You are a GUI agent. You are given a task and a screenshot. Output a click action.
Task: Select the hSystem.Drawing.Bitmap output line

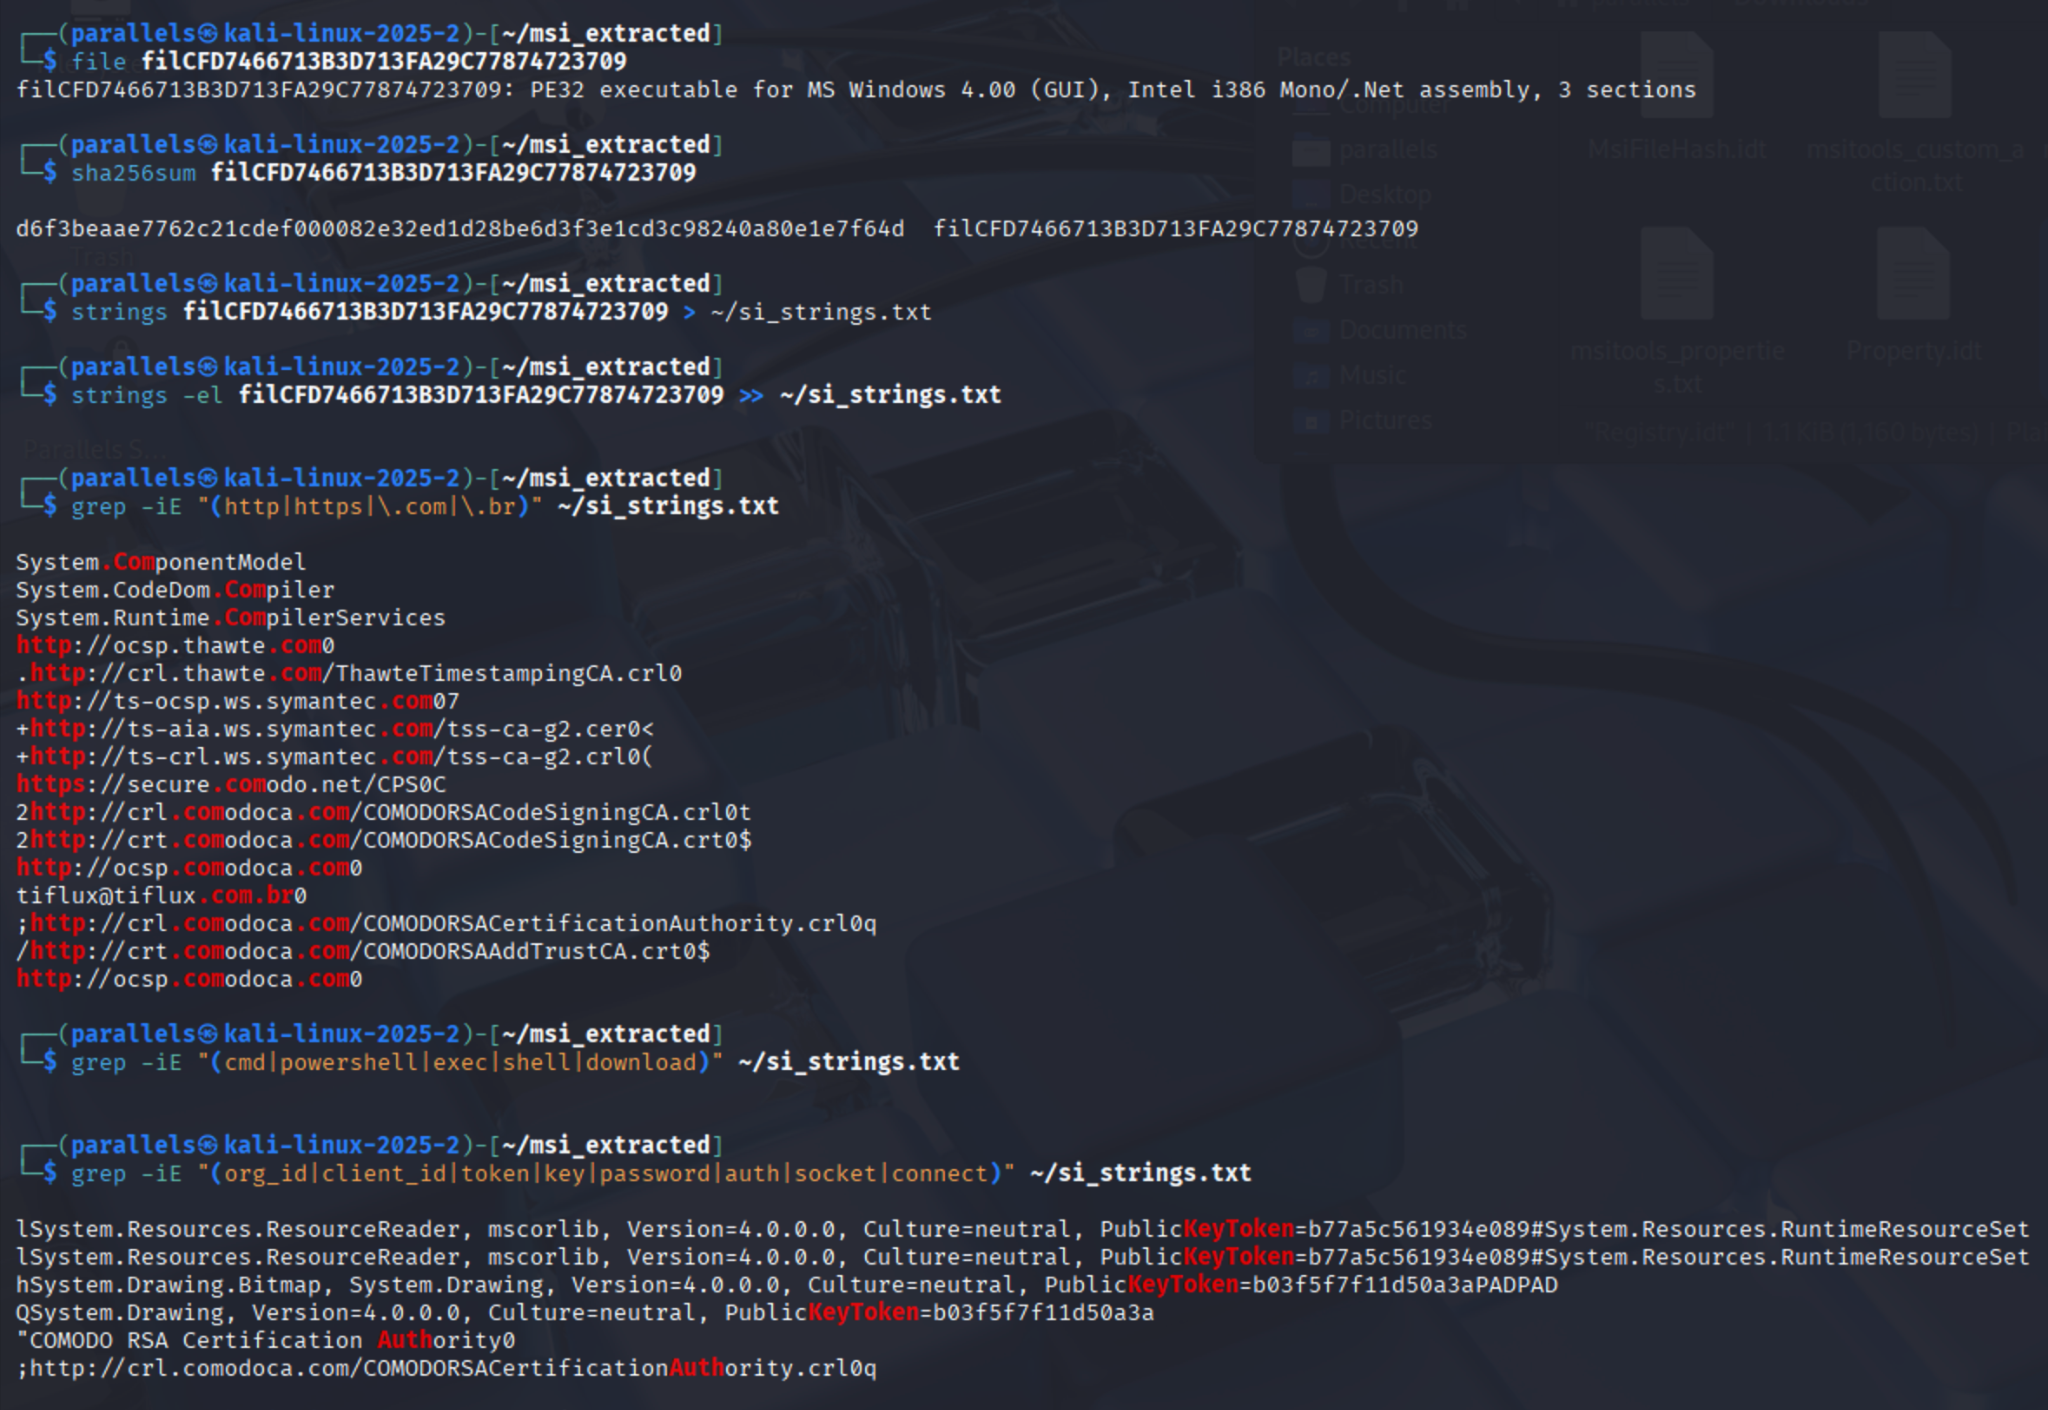[787, 1285]
